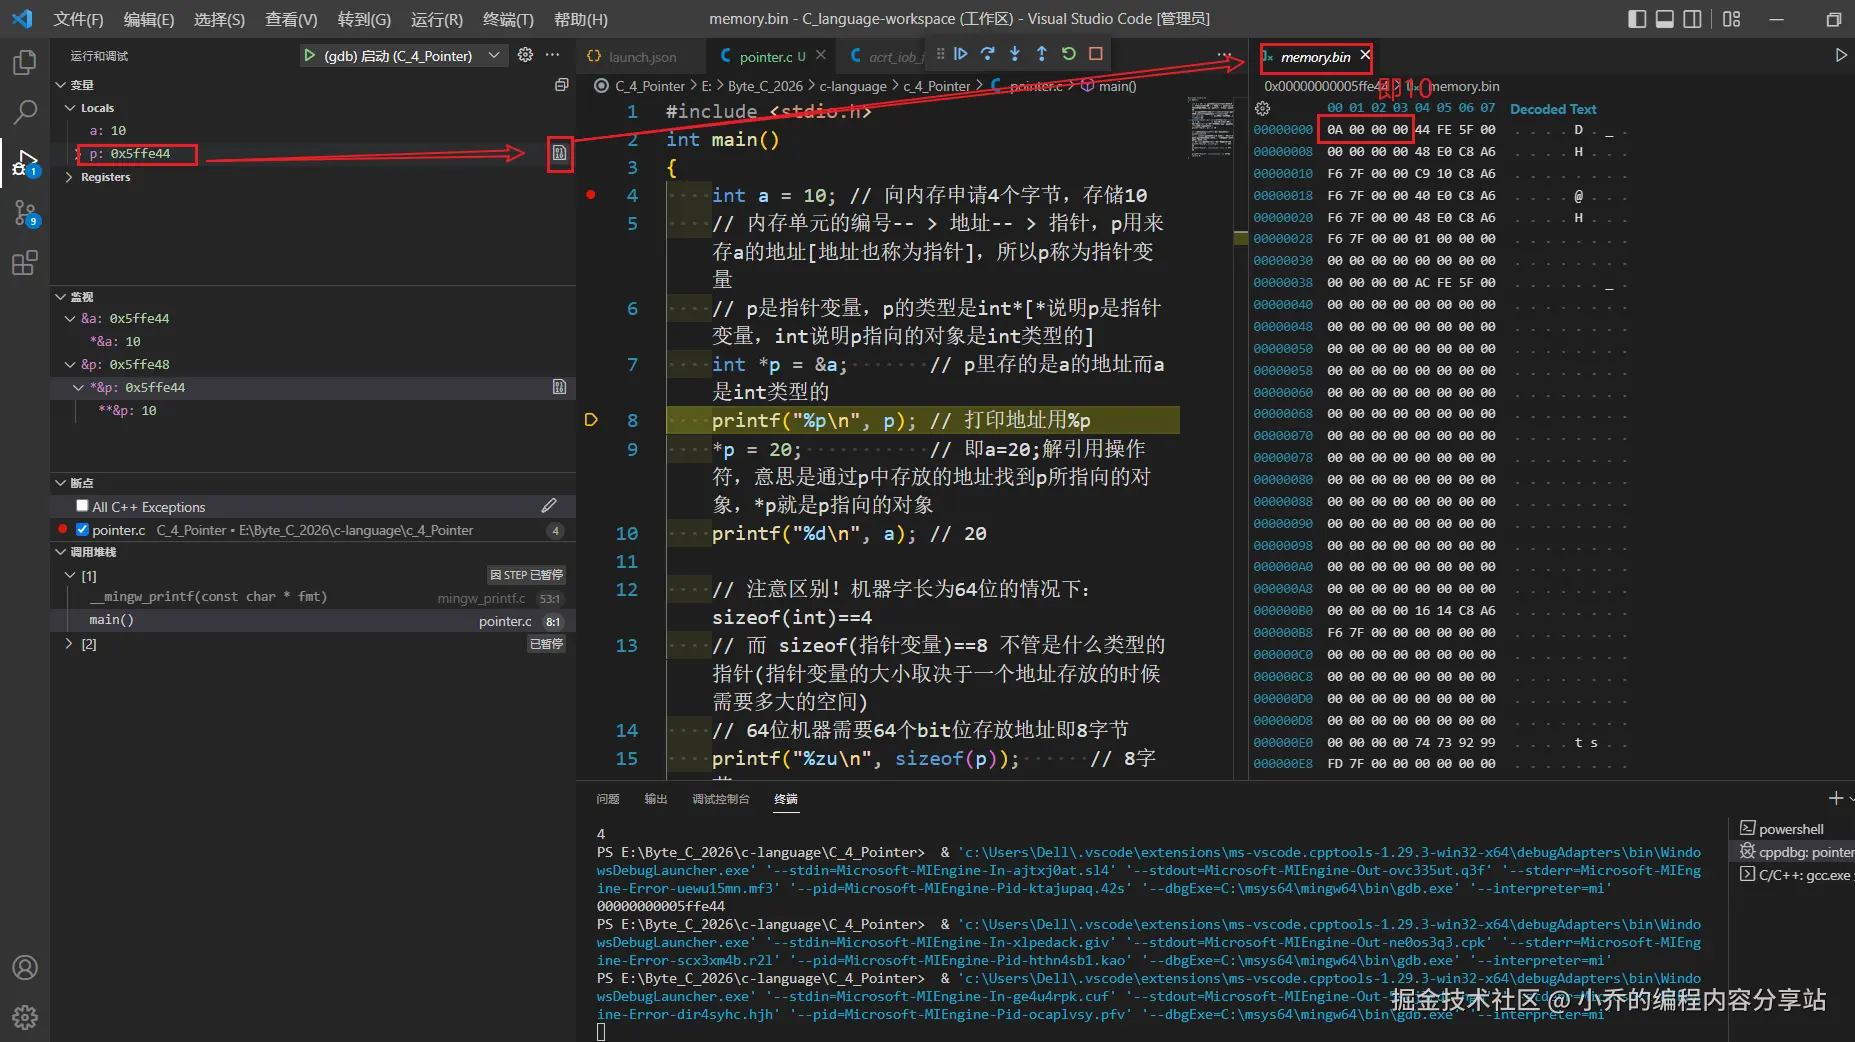
Task: Edit condition of All C++ Exceptions breakpoint
Action: pyautogui.click(x=549, y=506)
